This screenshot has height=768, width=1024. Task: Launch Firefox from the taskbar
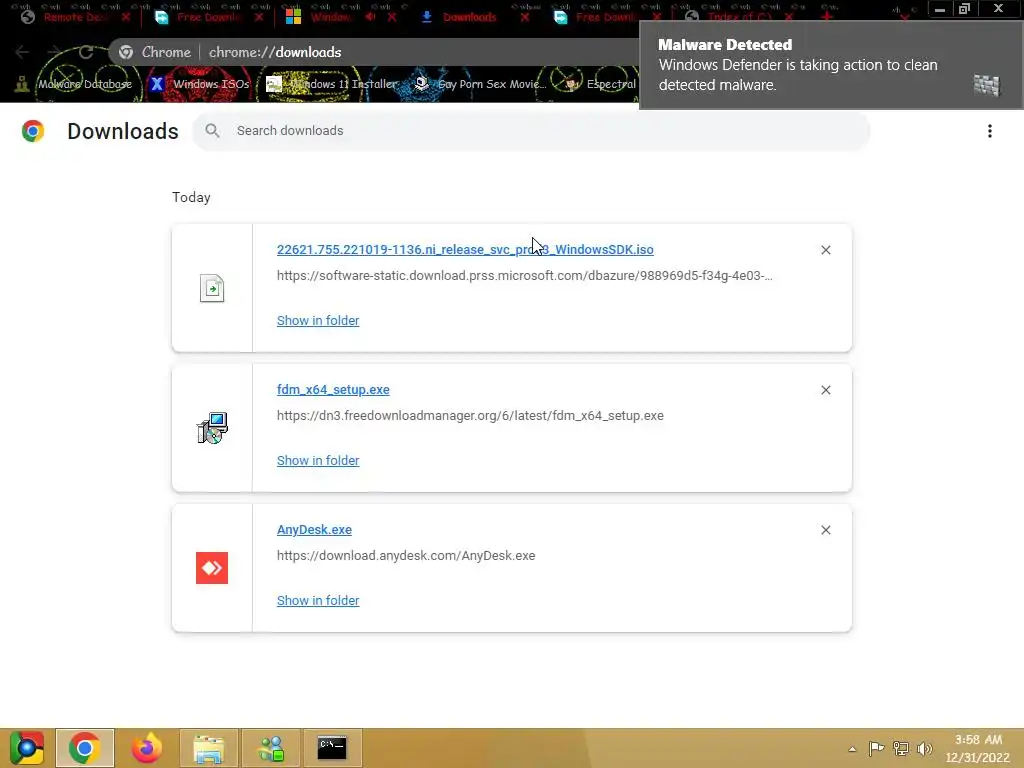click(x=146, y=748)
